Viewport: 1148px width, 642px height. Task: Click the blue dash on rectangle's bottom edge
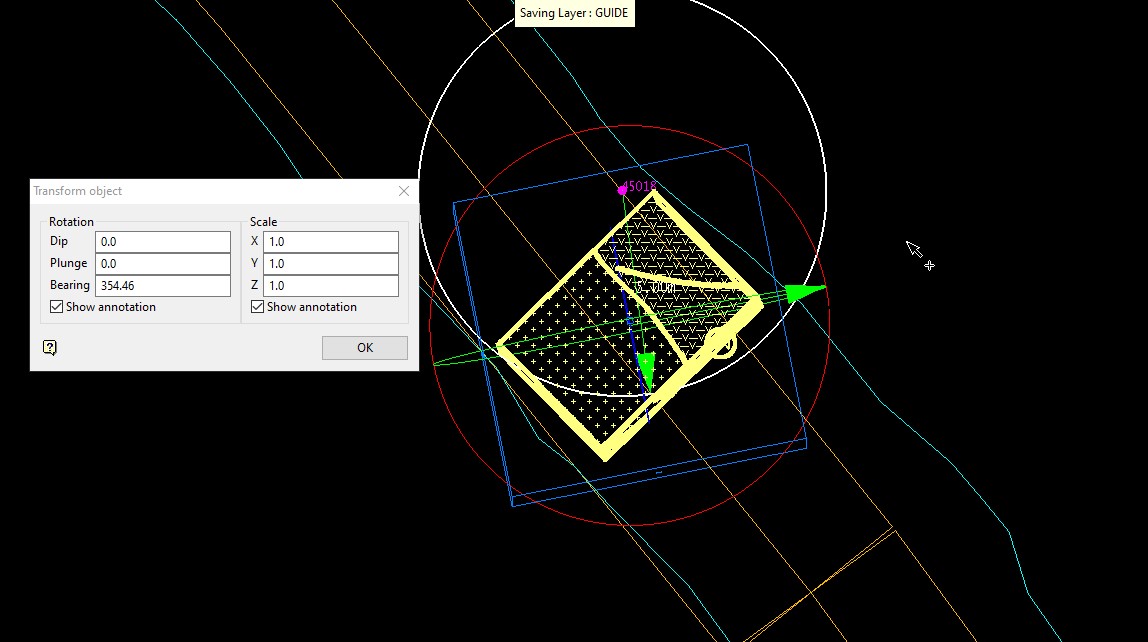coord(658,470)
